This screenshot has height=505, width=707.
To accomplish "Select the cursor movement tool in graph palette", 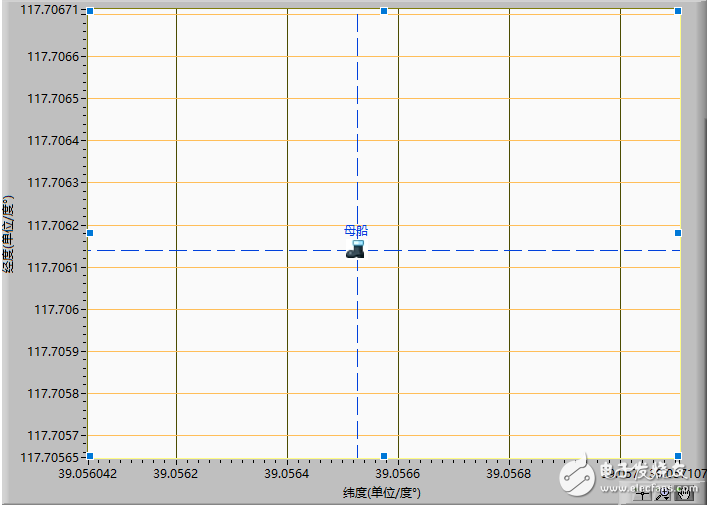I will 643,494.
